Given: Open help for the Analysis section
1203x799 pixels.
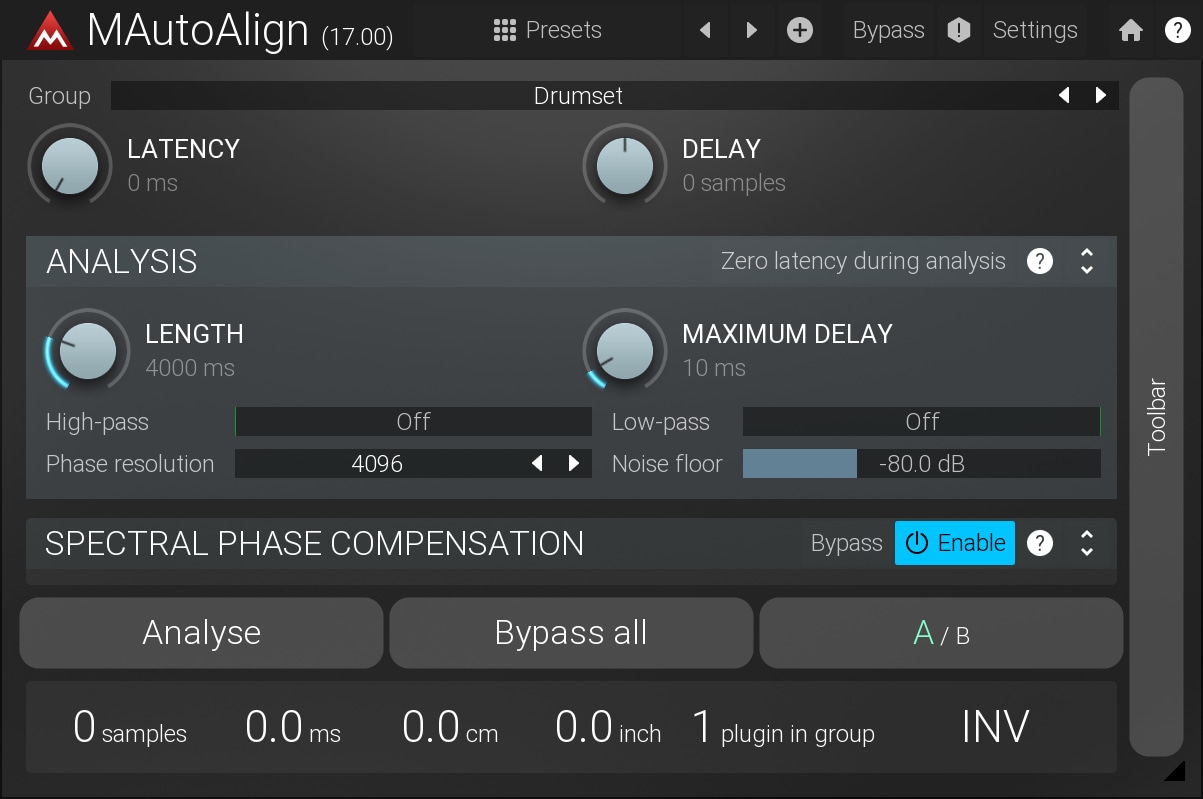Looking at the screenshot, I should 1040,262.
